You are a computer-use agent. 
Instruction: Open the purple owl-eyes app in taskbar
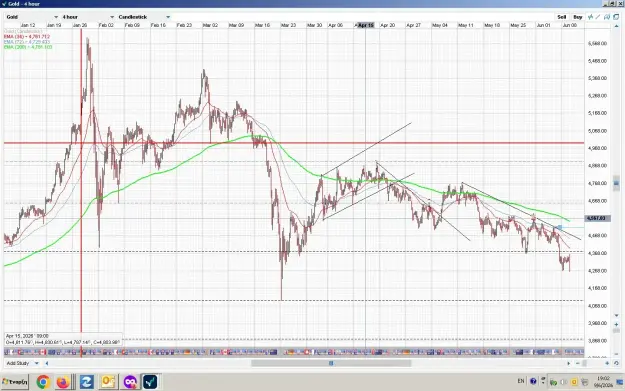click(130, 382)
